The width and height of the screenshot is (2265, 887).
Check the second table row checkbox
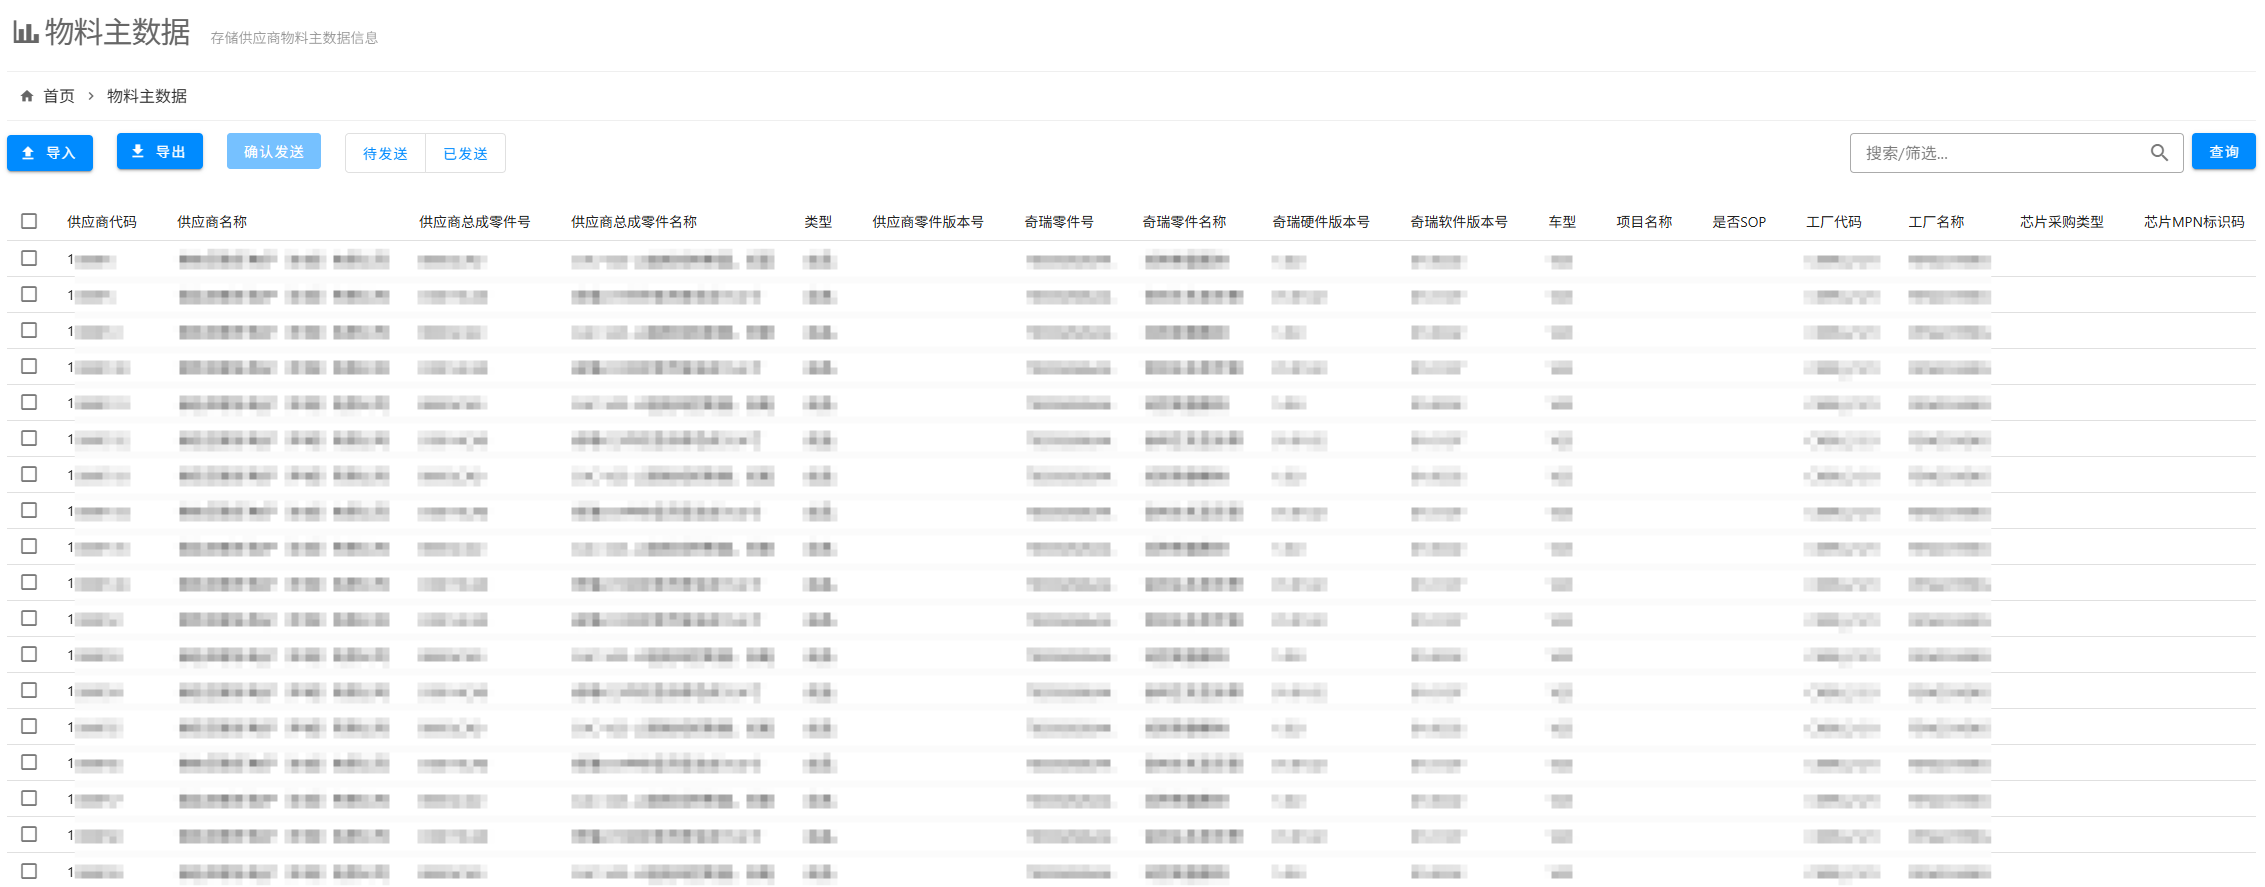[29, 294]
